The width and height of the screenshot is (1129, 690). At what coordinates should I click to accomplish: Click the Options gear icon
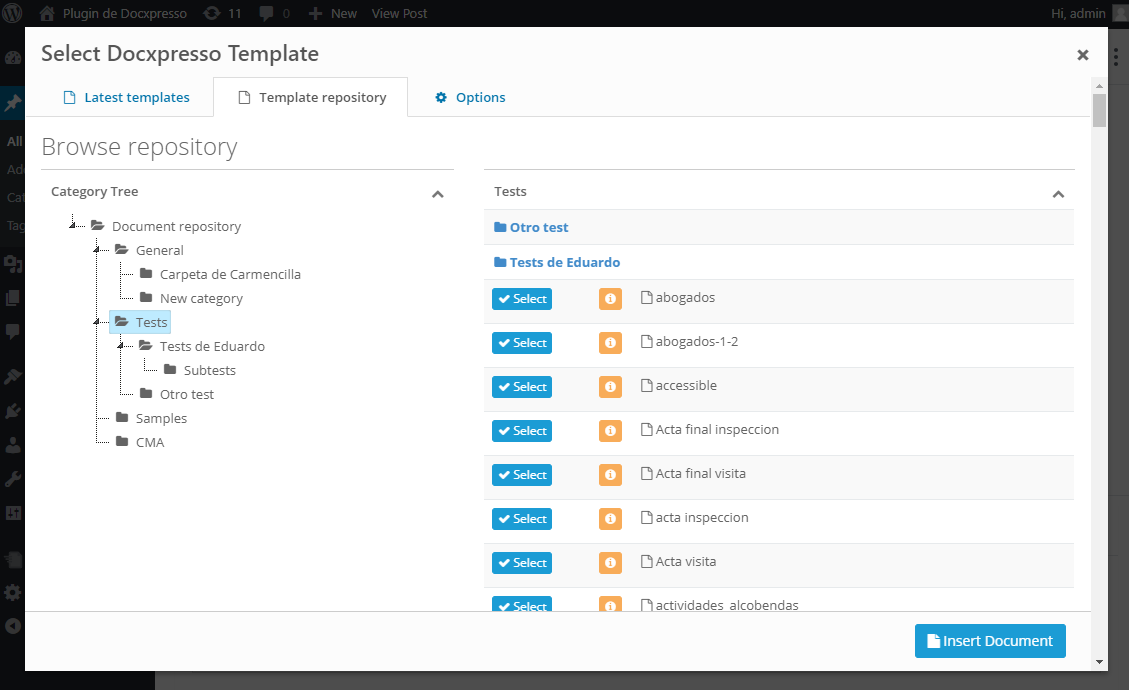point(441,97)
